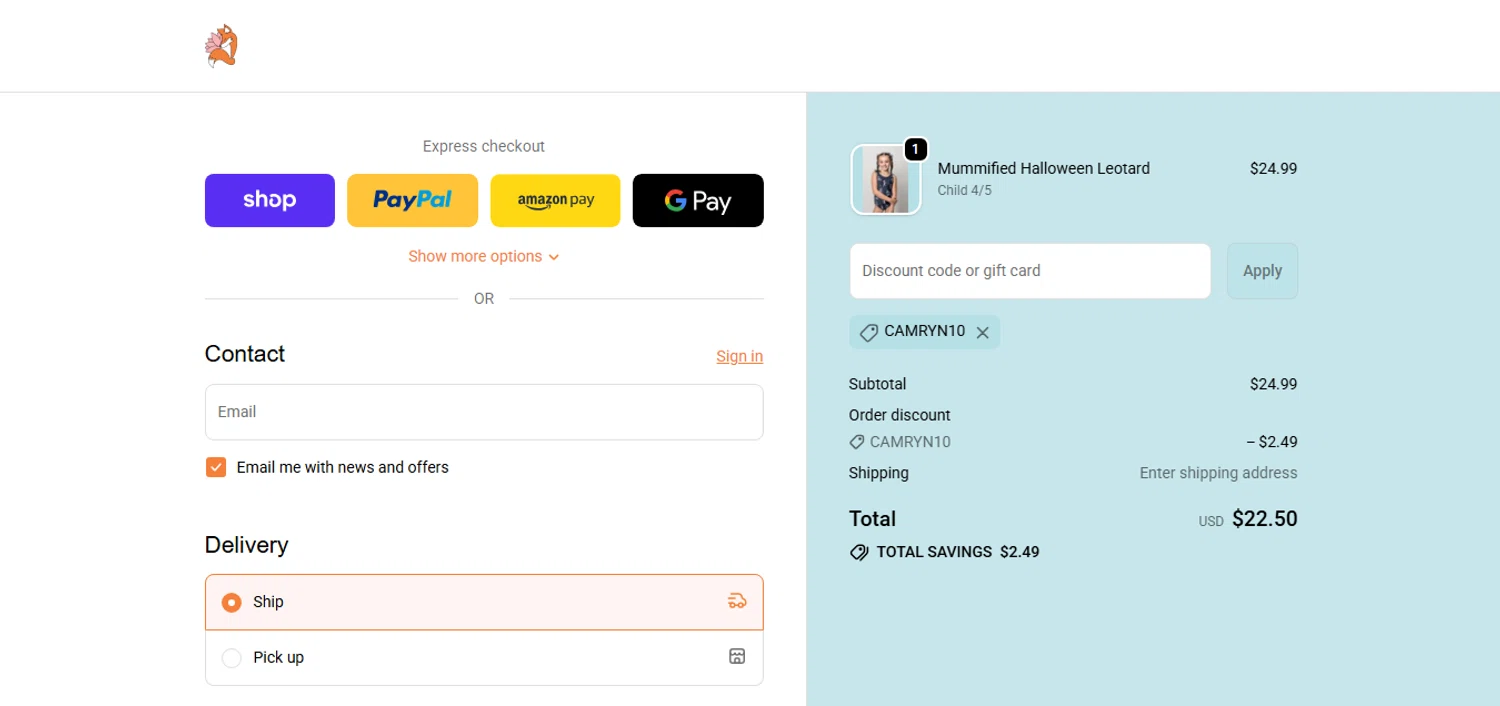Open the Mummified Halloween Leotard thumbnail
Screen dimensions: 1500x706
tap(886, 180)
